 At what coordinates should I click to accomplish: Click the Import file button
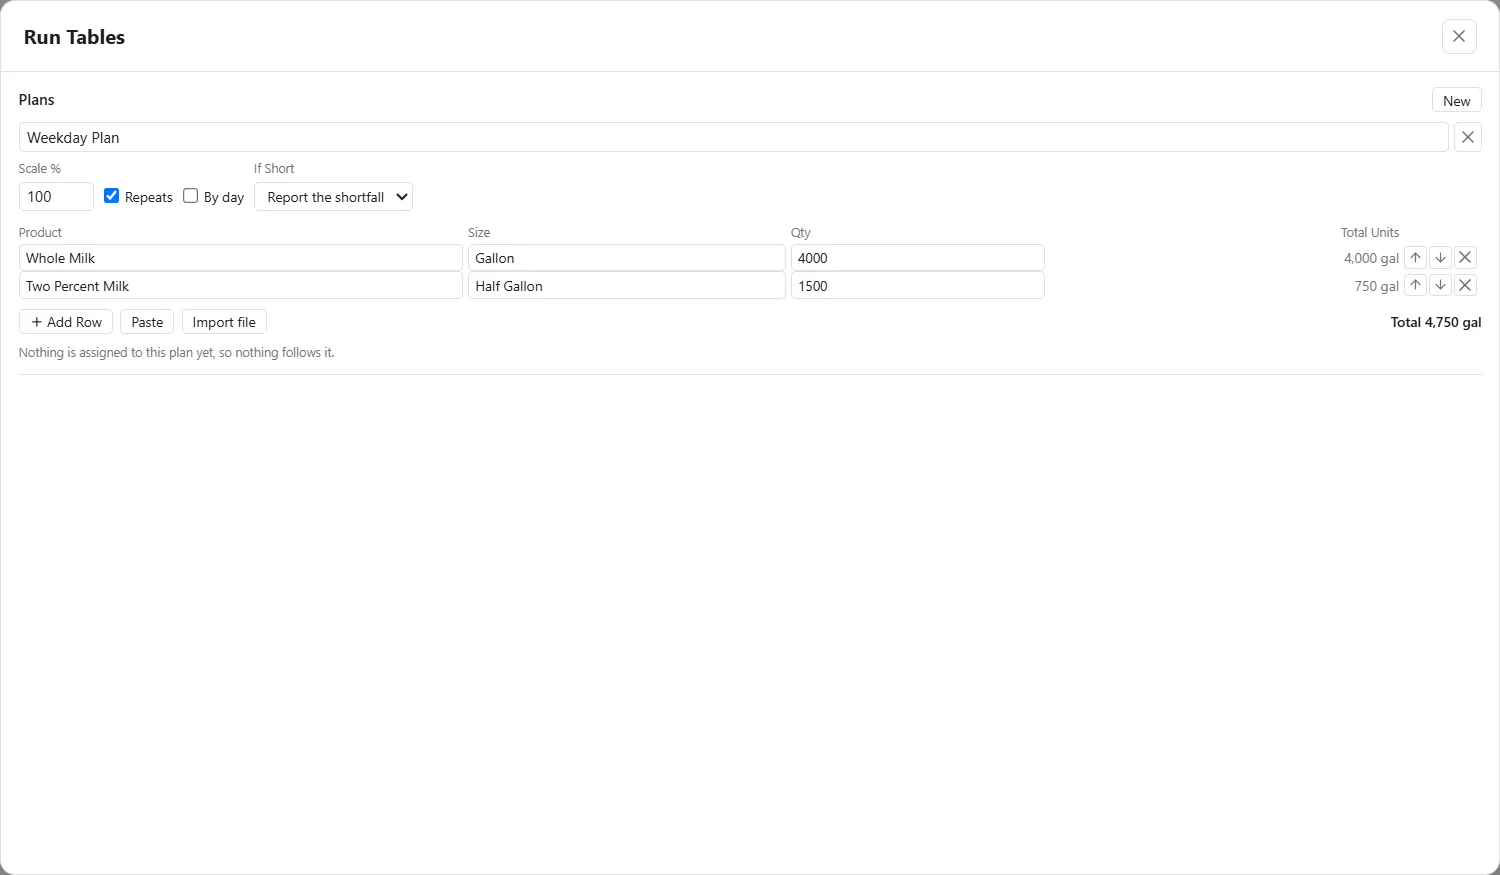tap(224, 322)
